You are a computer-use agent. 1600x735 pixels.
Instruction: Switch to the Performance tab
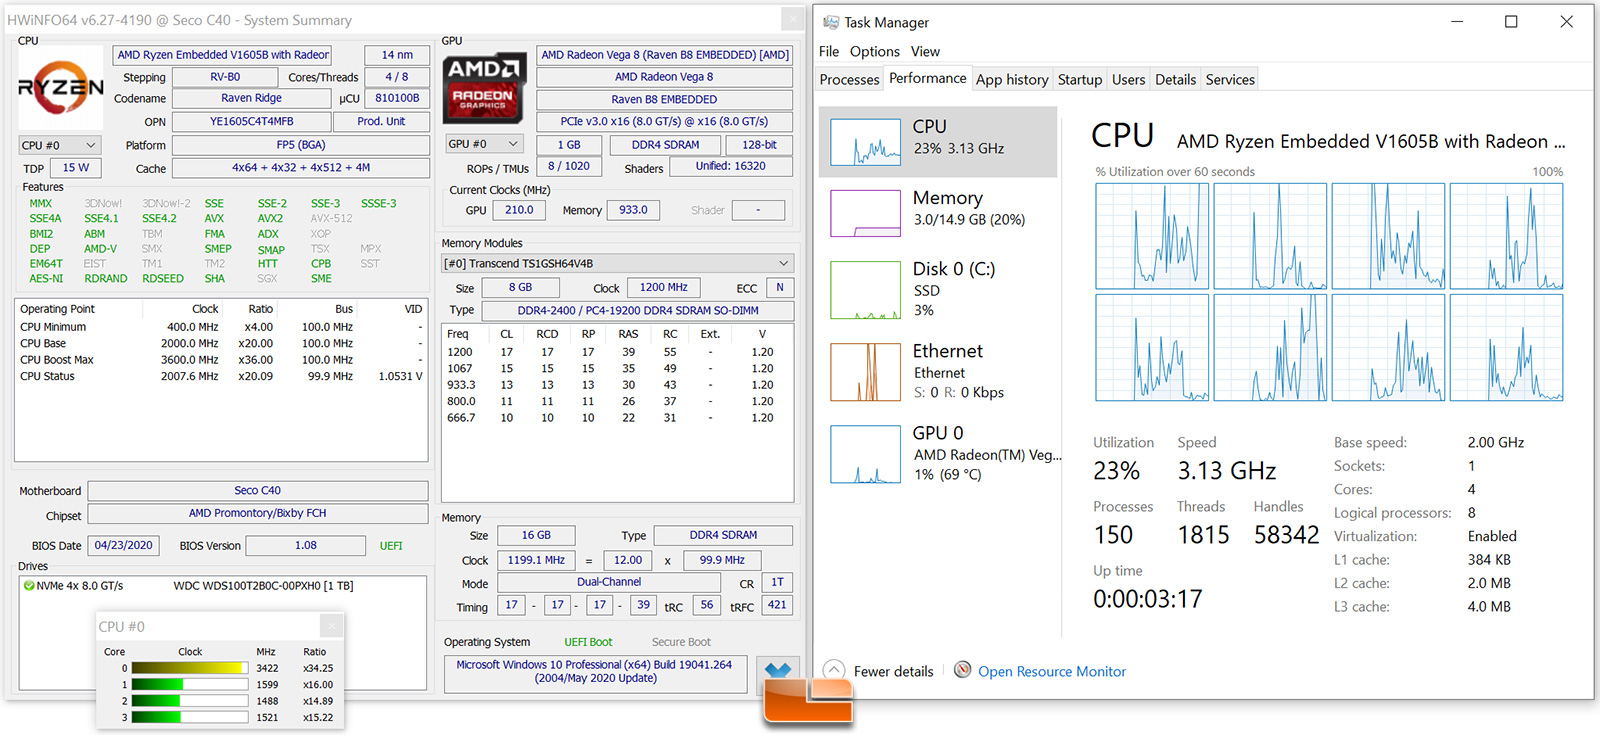pyautogui.click(x=928, y=78)
